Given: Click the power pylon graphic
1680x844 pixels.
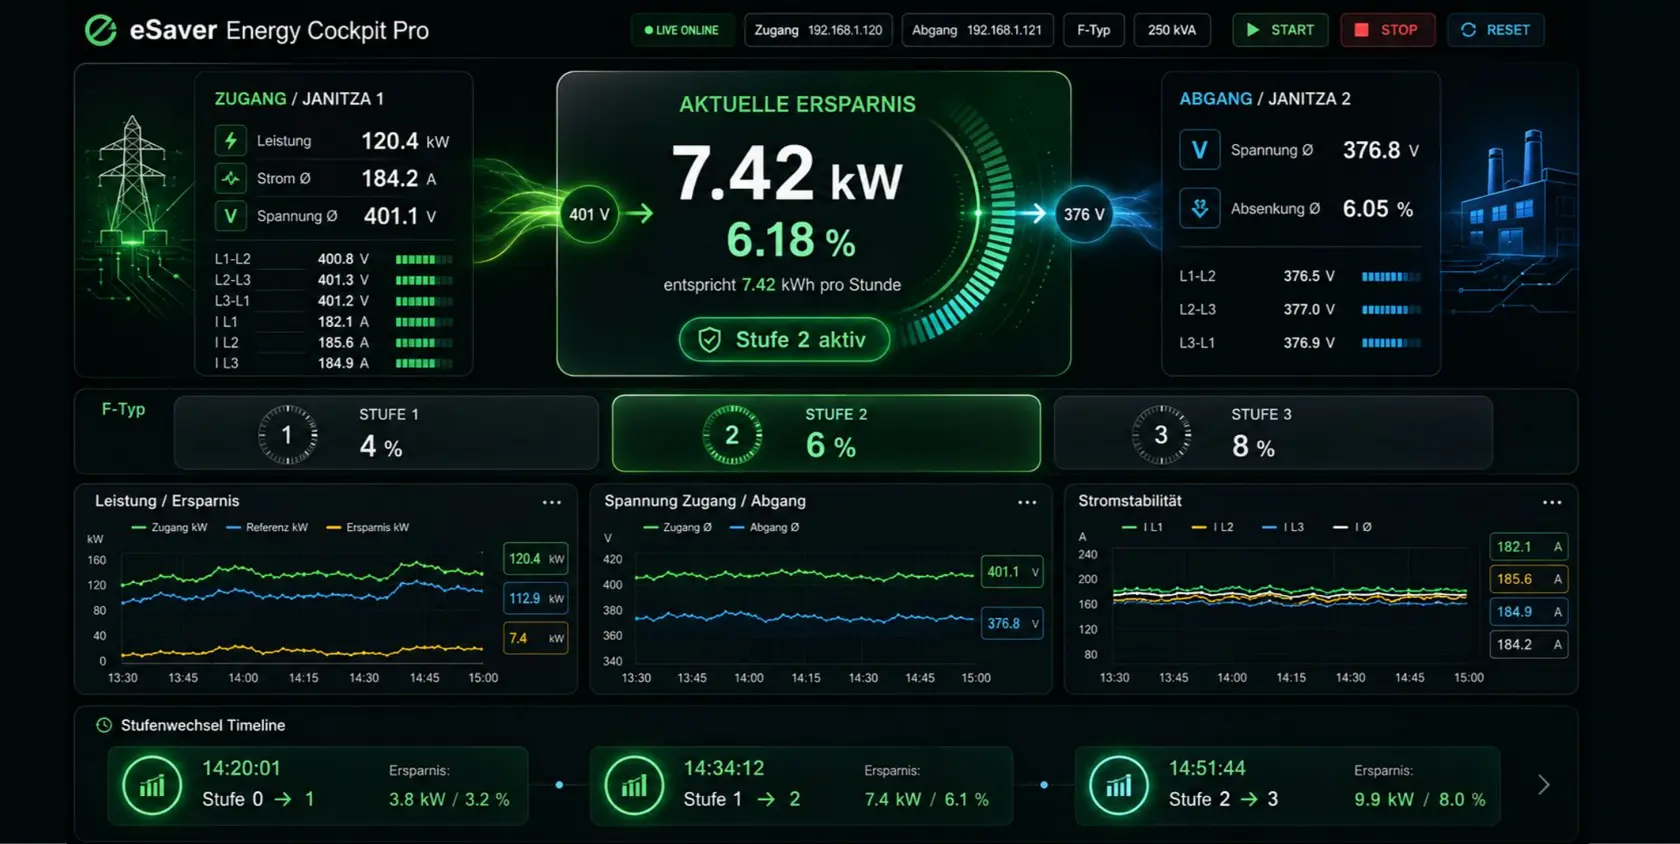Looking at the screenshot, I should pyautogui.click(x=132, y=180).
